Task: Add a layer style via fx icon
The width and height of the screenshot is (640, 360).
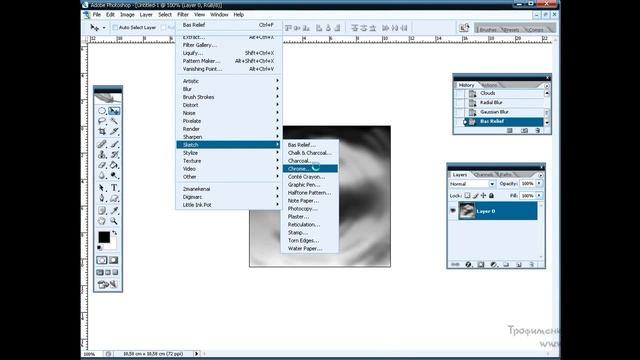Action: [x=468, y=264]
